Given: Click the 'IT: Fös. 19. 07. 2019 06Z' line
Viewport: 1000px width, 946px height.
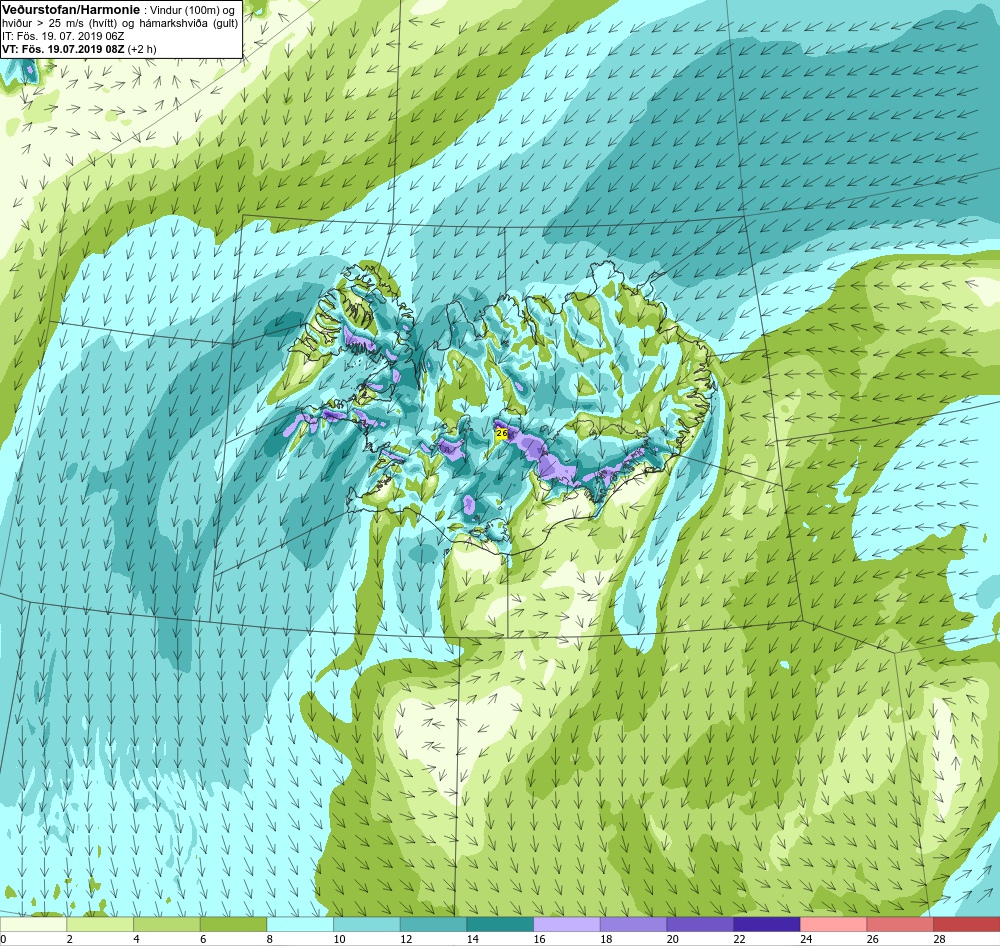Looking at the screenshot, I should coord(63,36).
